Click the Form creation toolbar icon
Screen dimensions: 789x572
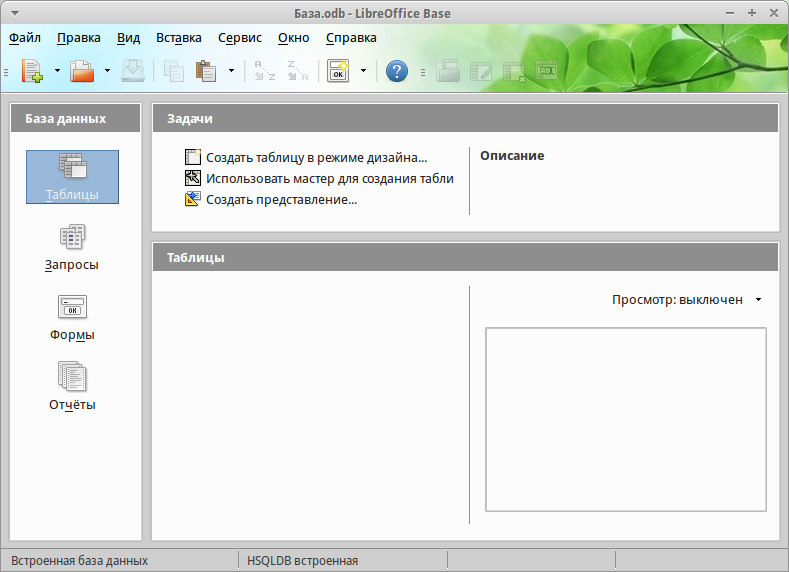coord(338,71)
